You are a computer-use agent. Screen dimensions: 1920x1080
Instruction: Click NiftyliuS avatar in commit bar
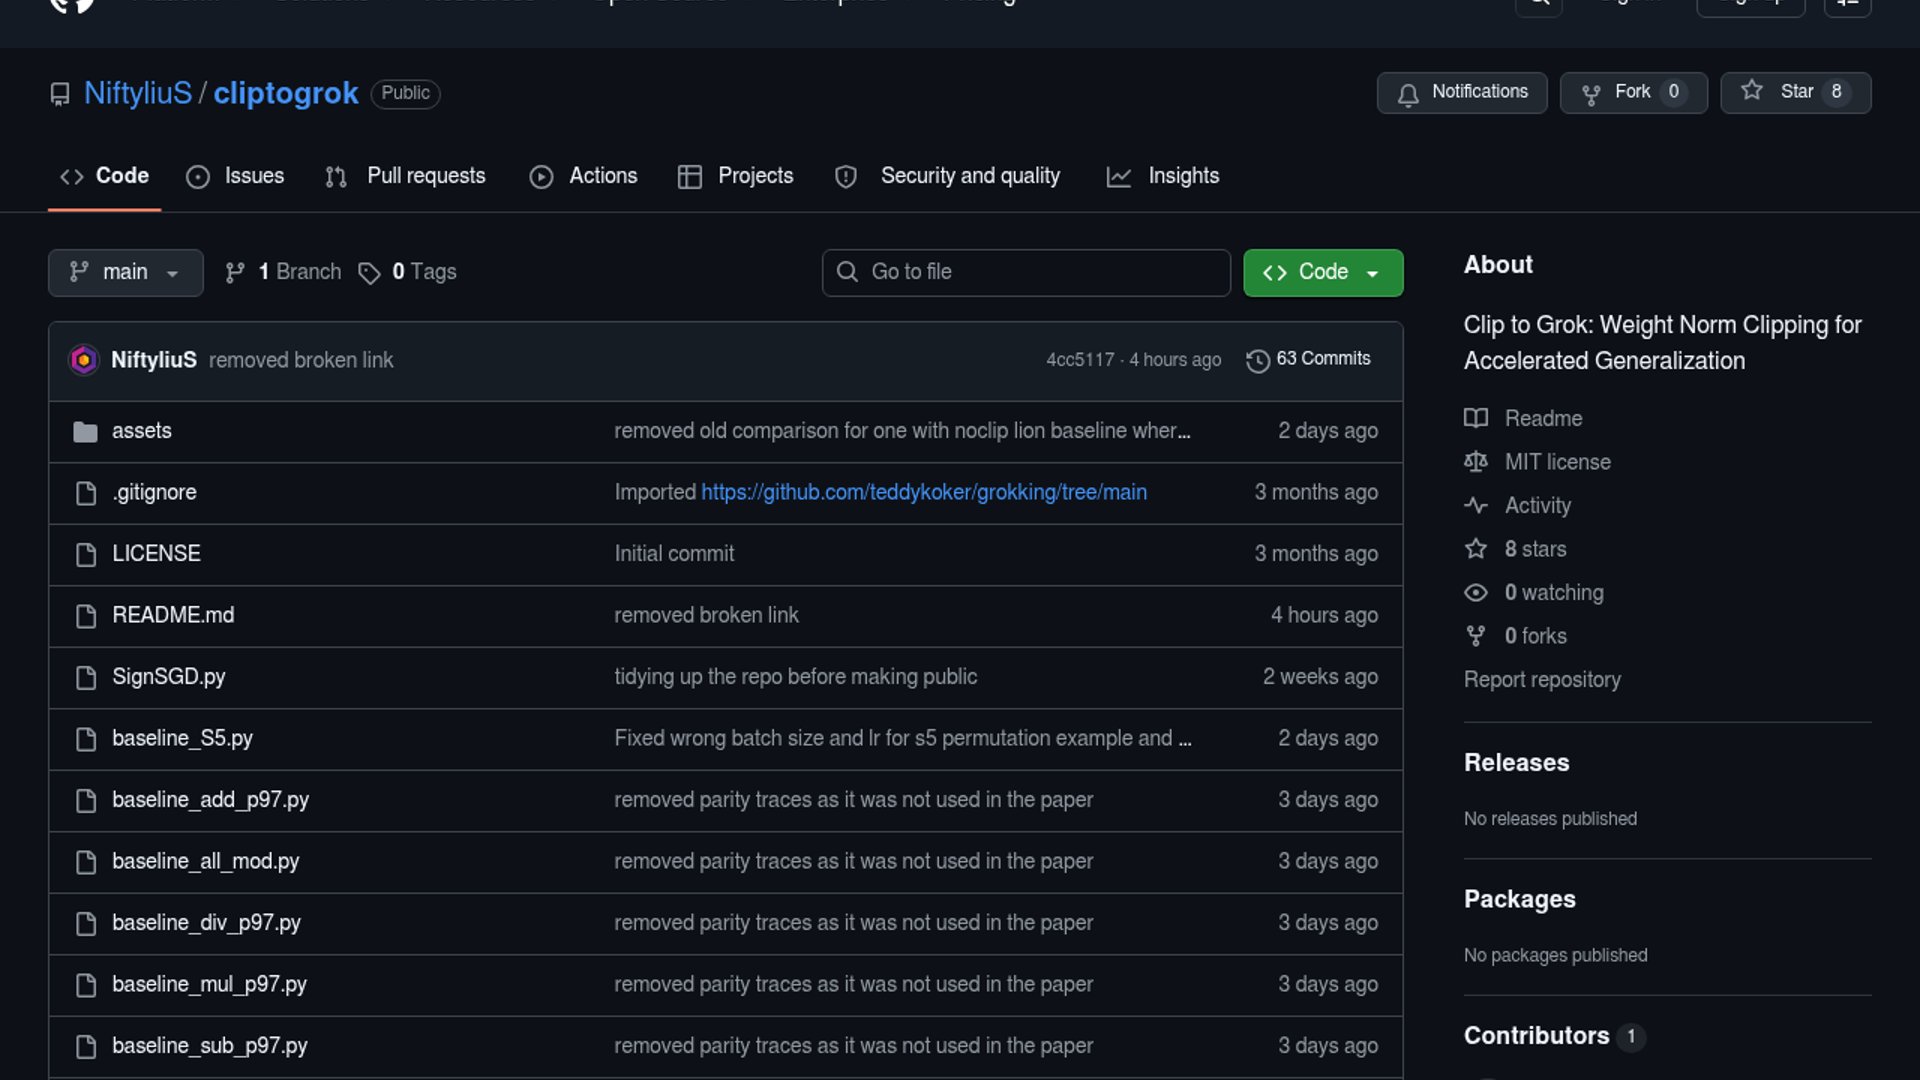click(84, 360)
